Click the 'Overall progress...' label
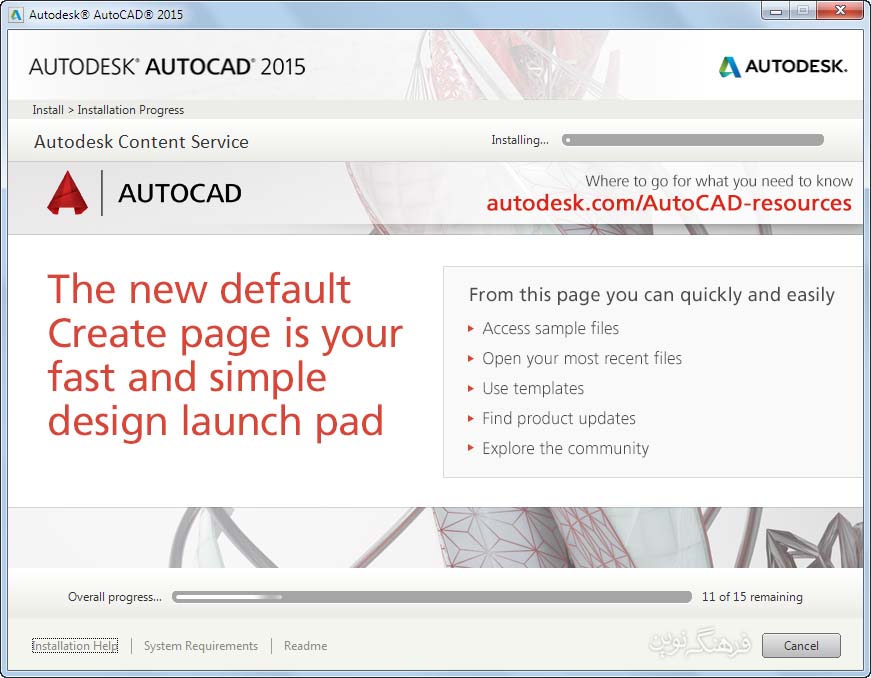The width and height of the screenshot is (871, 678). point(114,597)
